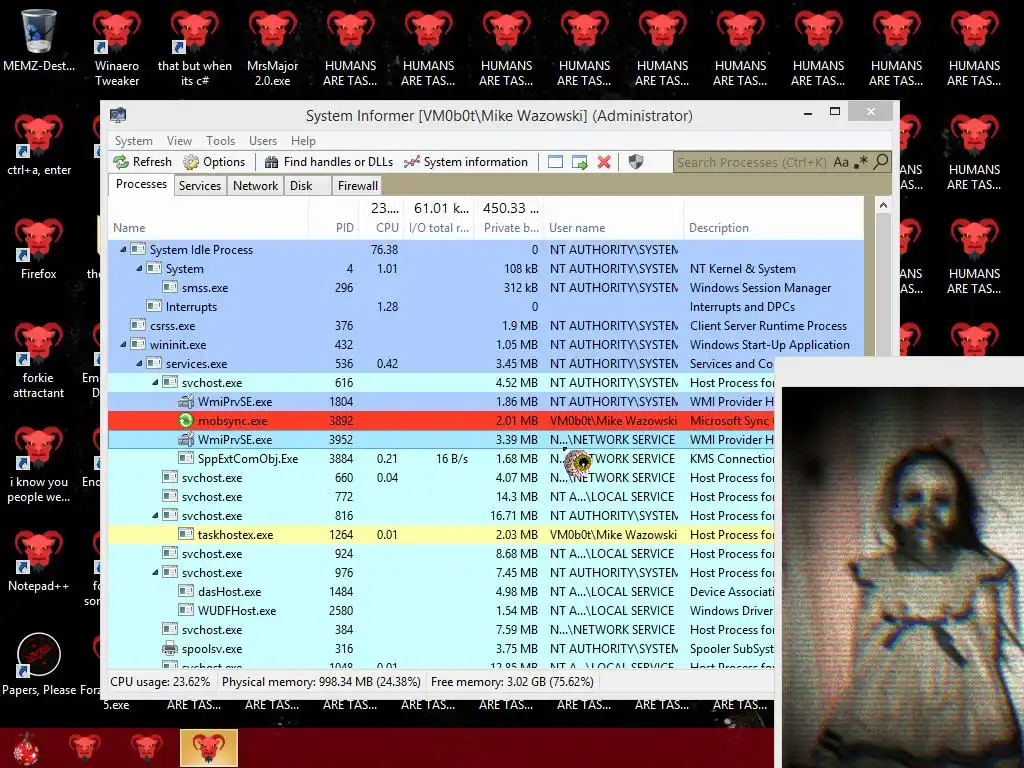
Task: Click the Refresh toolbar button
Action: click(142, 162)
